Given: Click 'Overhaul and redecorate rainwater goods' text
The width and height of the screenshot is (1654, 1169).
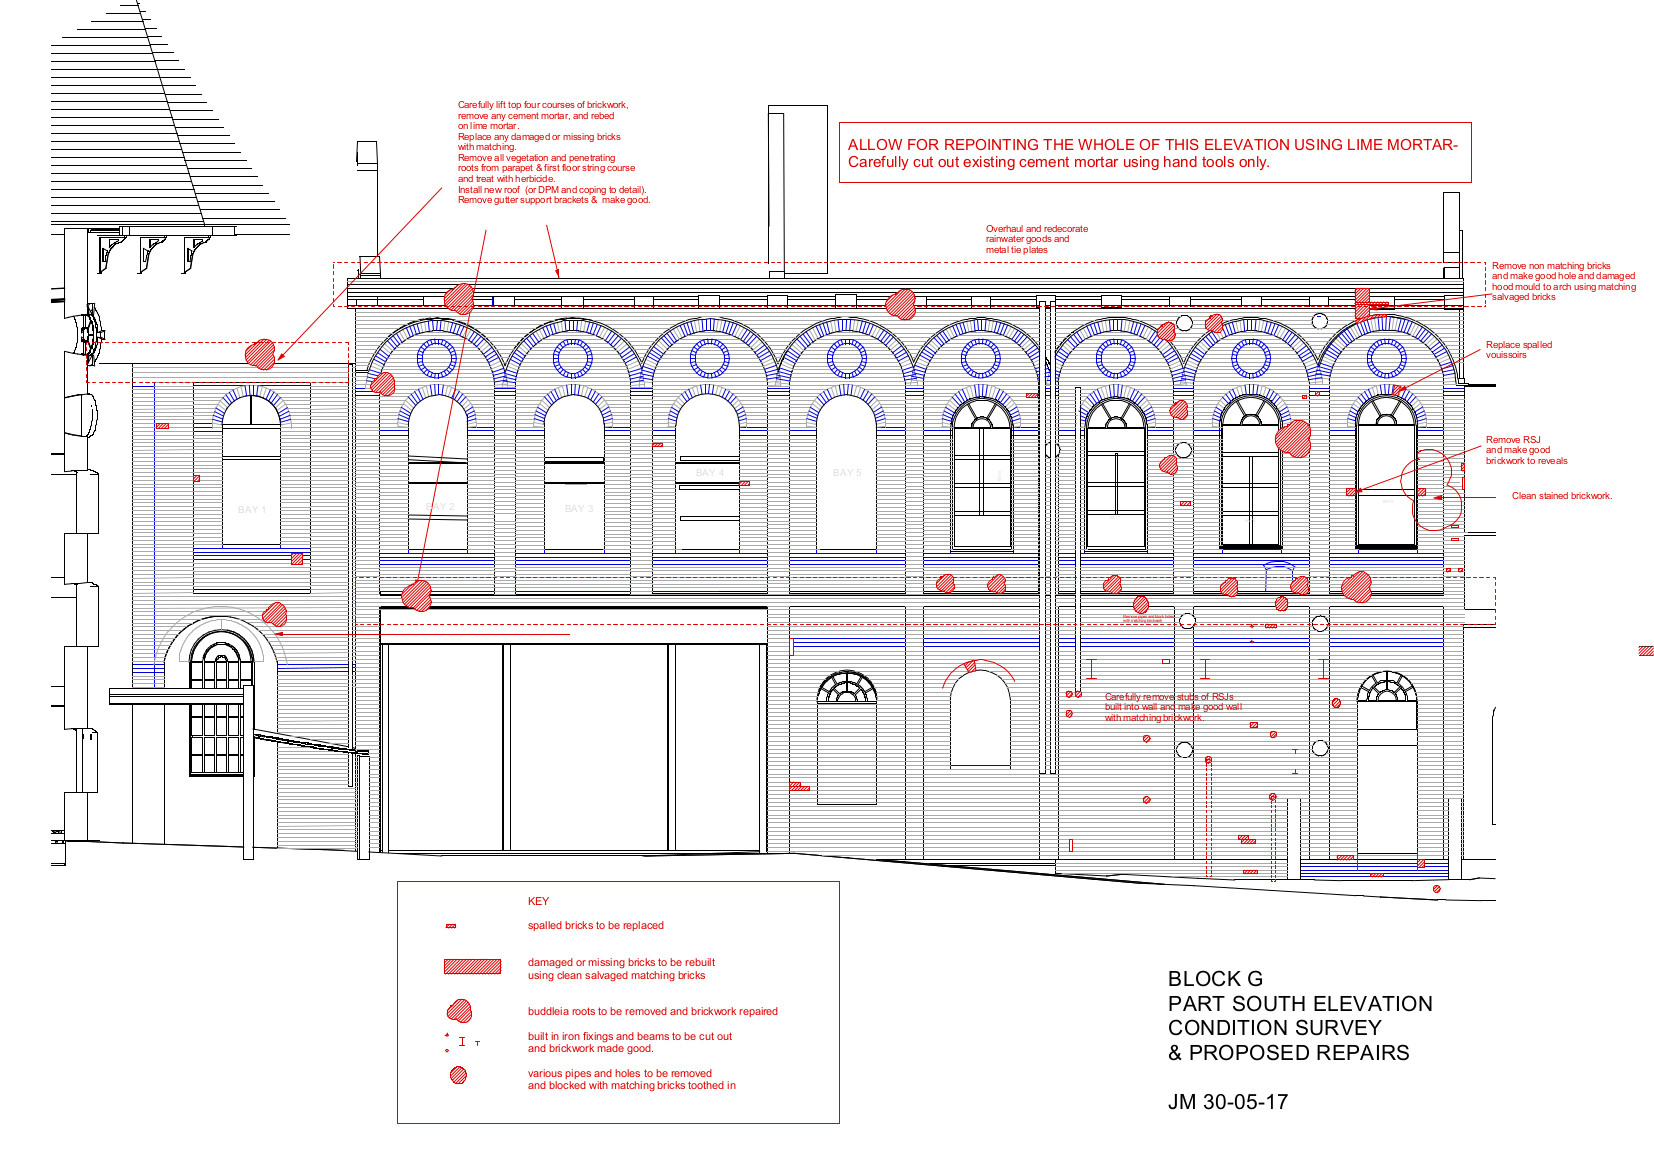Looking at the screenshot, I should [1036, 239].
